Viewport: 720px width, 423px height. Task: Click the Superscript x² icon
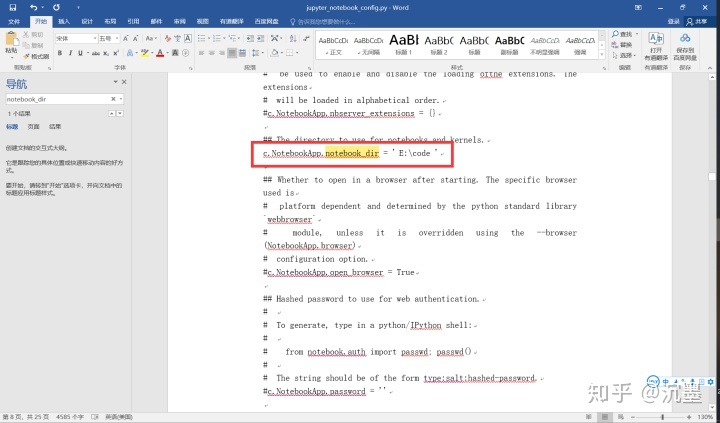116,53
